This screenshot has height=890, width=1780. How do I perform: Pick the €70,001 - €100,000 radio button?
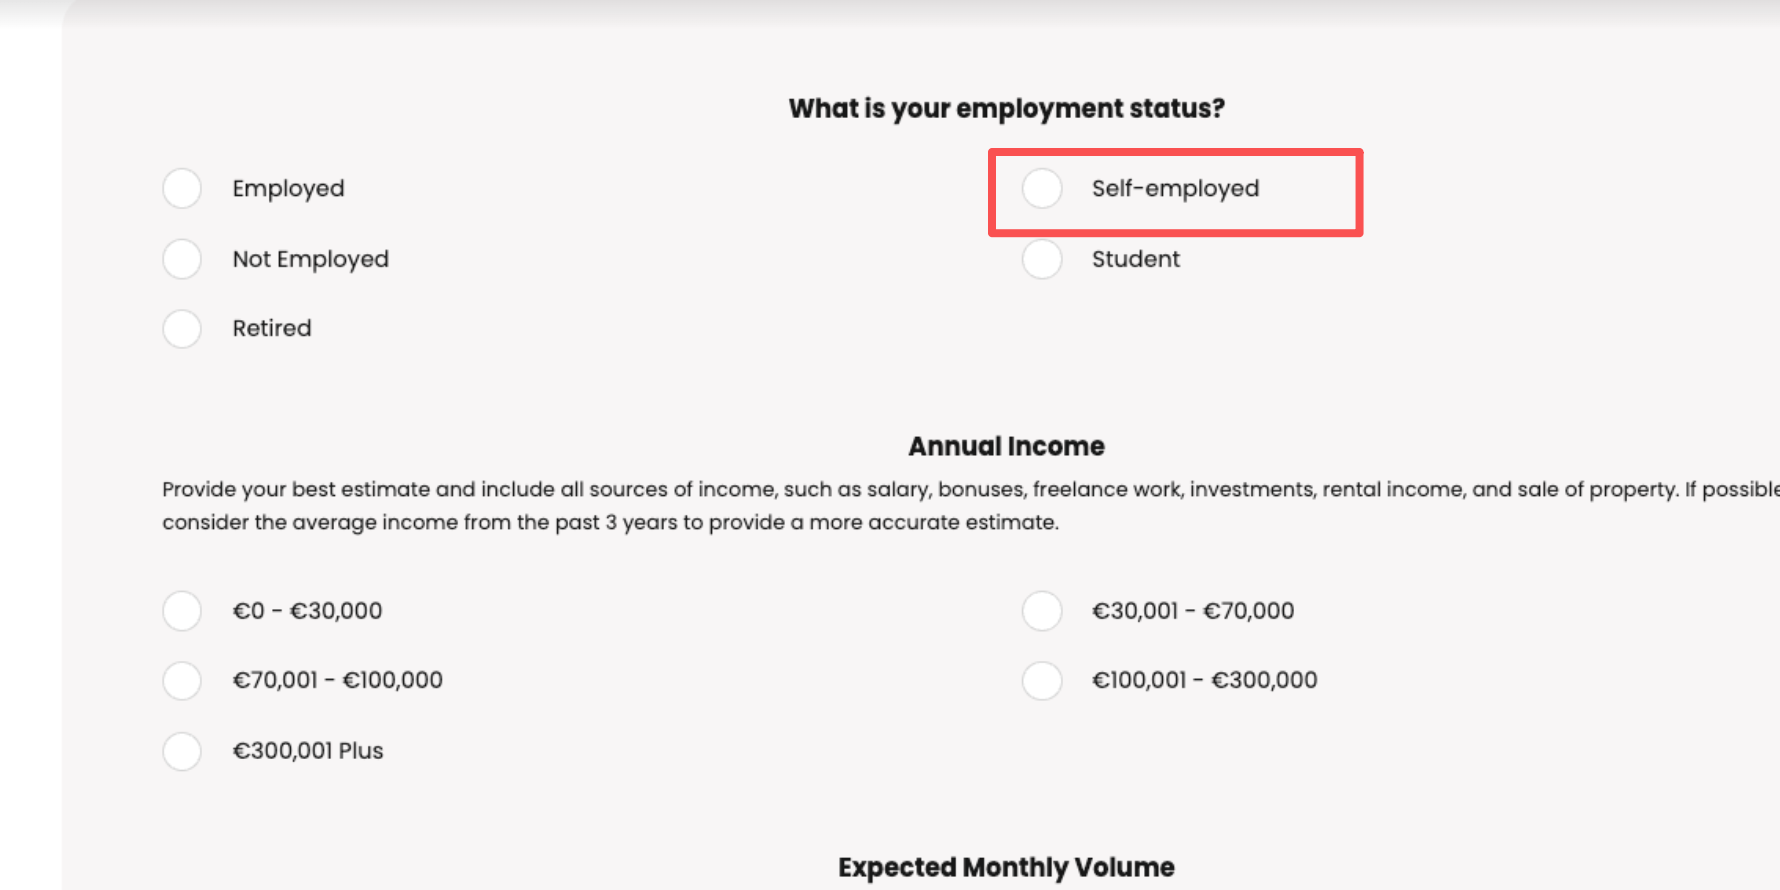click(x=182, y=680)
